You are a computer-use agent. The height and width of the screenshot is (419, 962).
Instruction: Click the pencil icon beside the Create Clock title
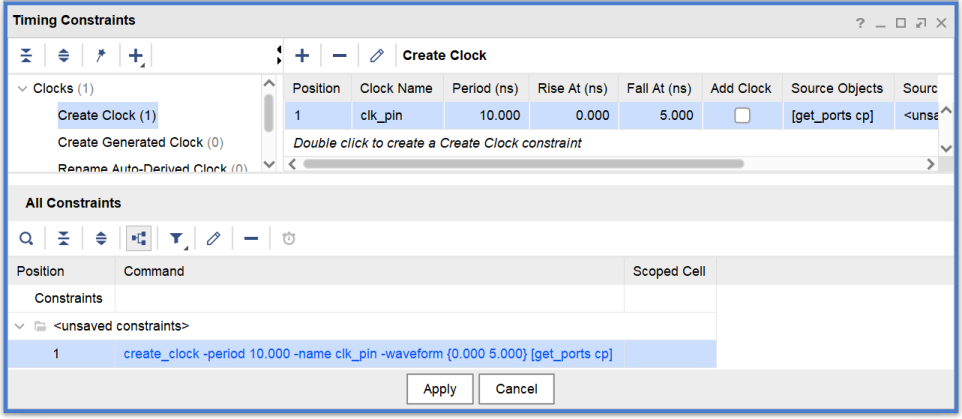click(377, 56)
